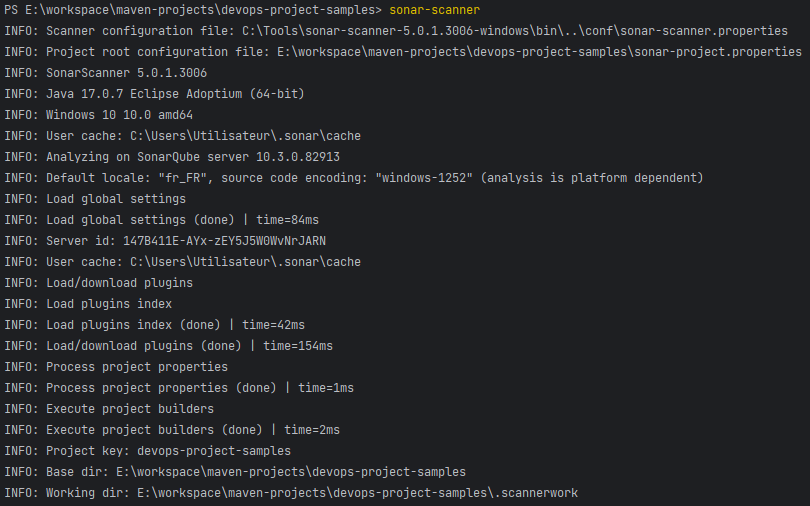Click the Load/download plugins line
This screenshot has height=506, width=810.
(99, 283)
